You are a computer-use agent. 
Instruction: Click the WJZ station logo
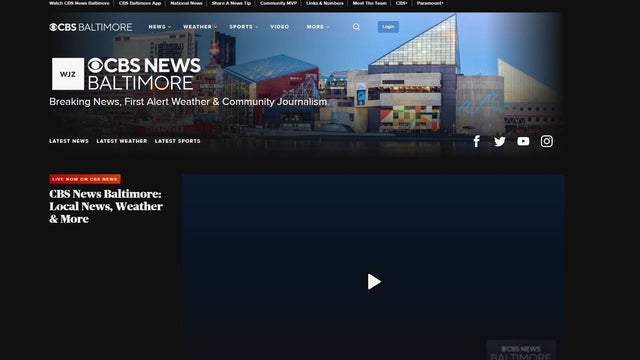pos(68,74)
